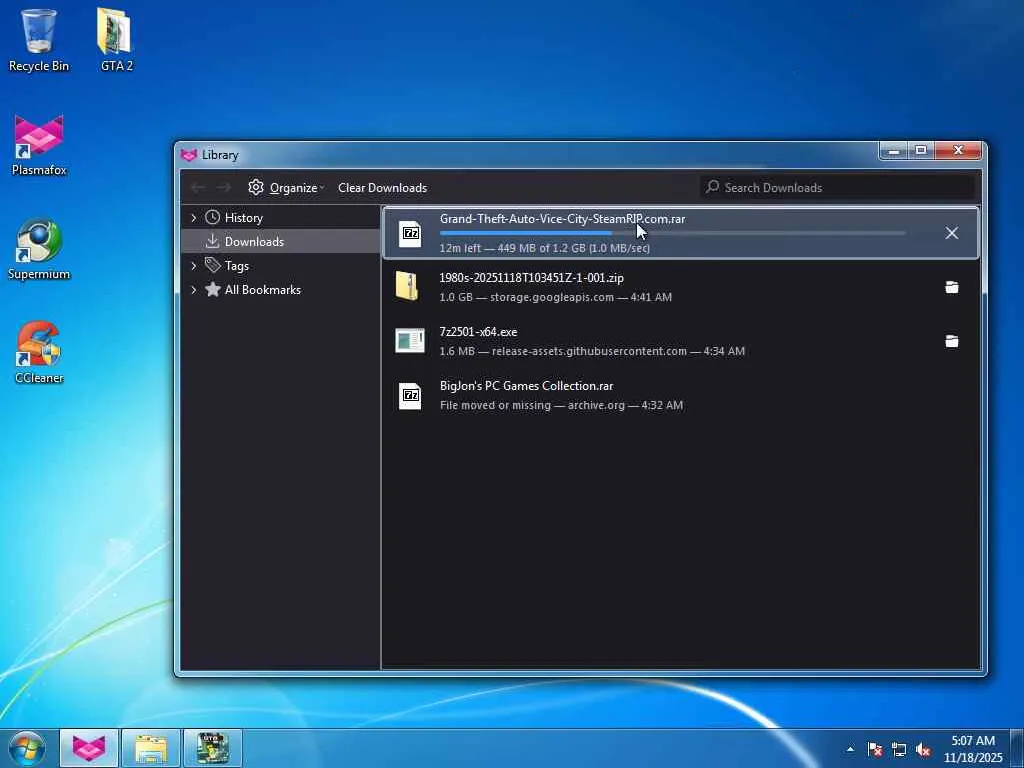
Task: Click the network tray icon
Action: (899, 749)
